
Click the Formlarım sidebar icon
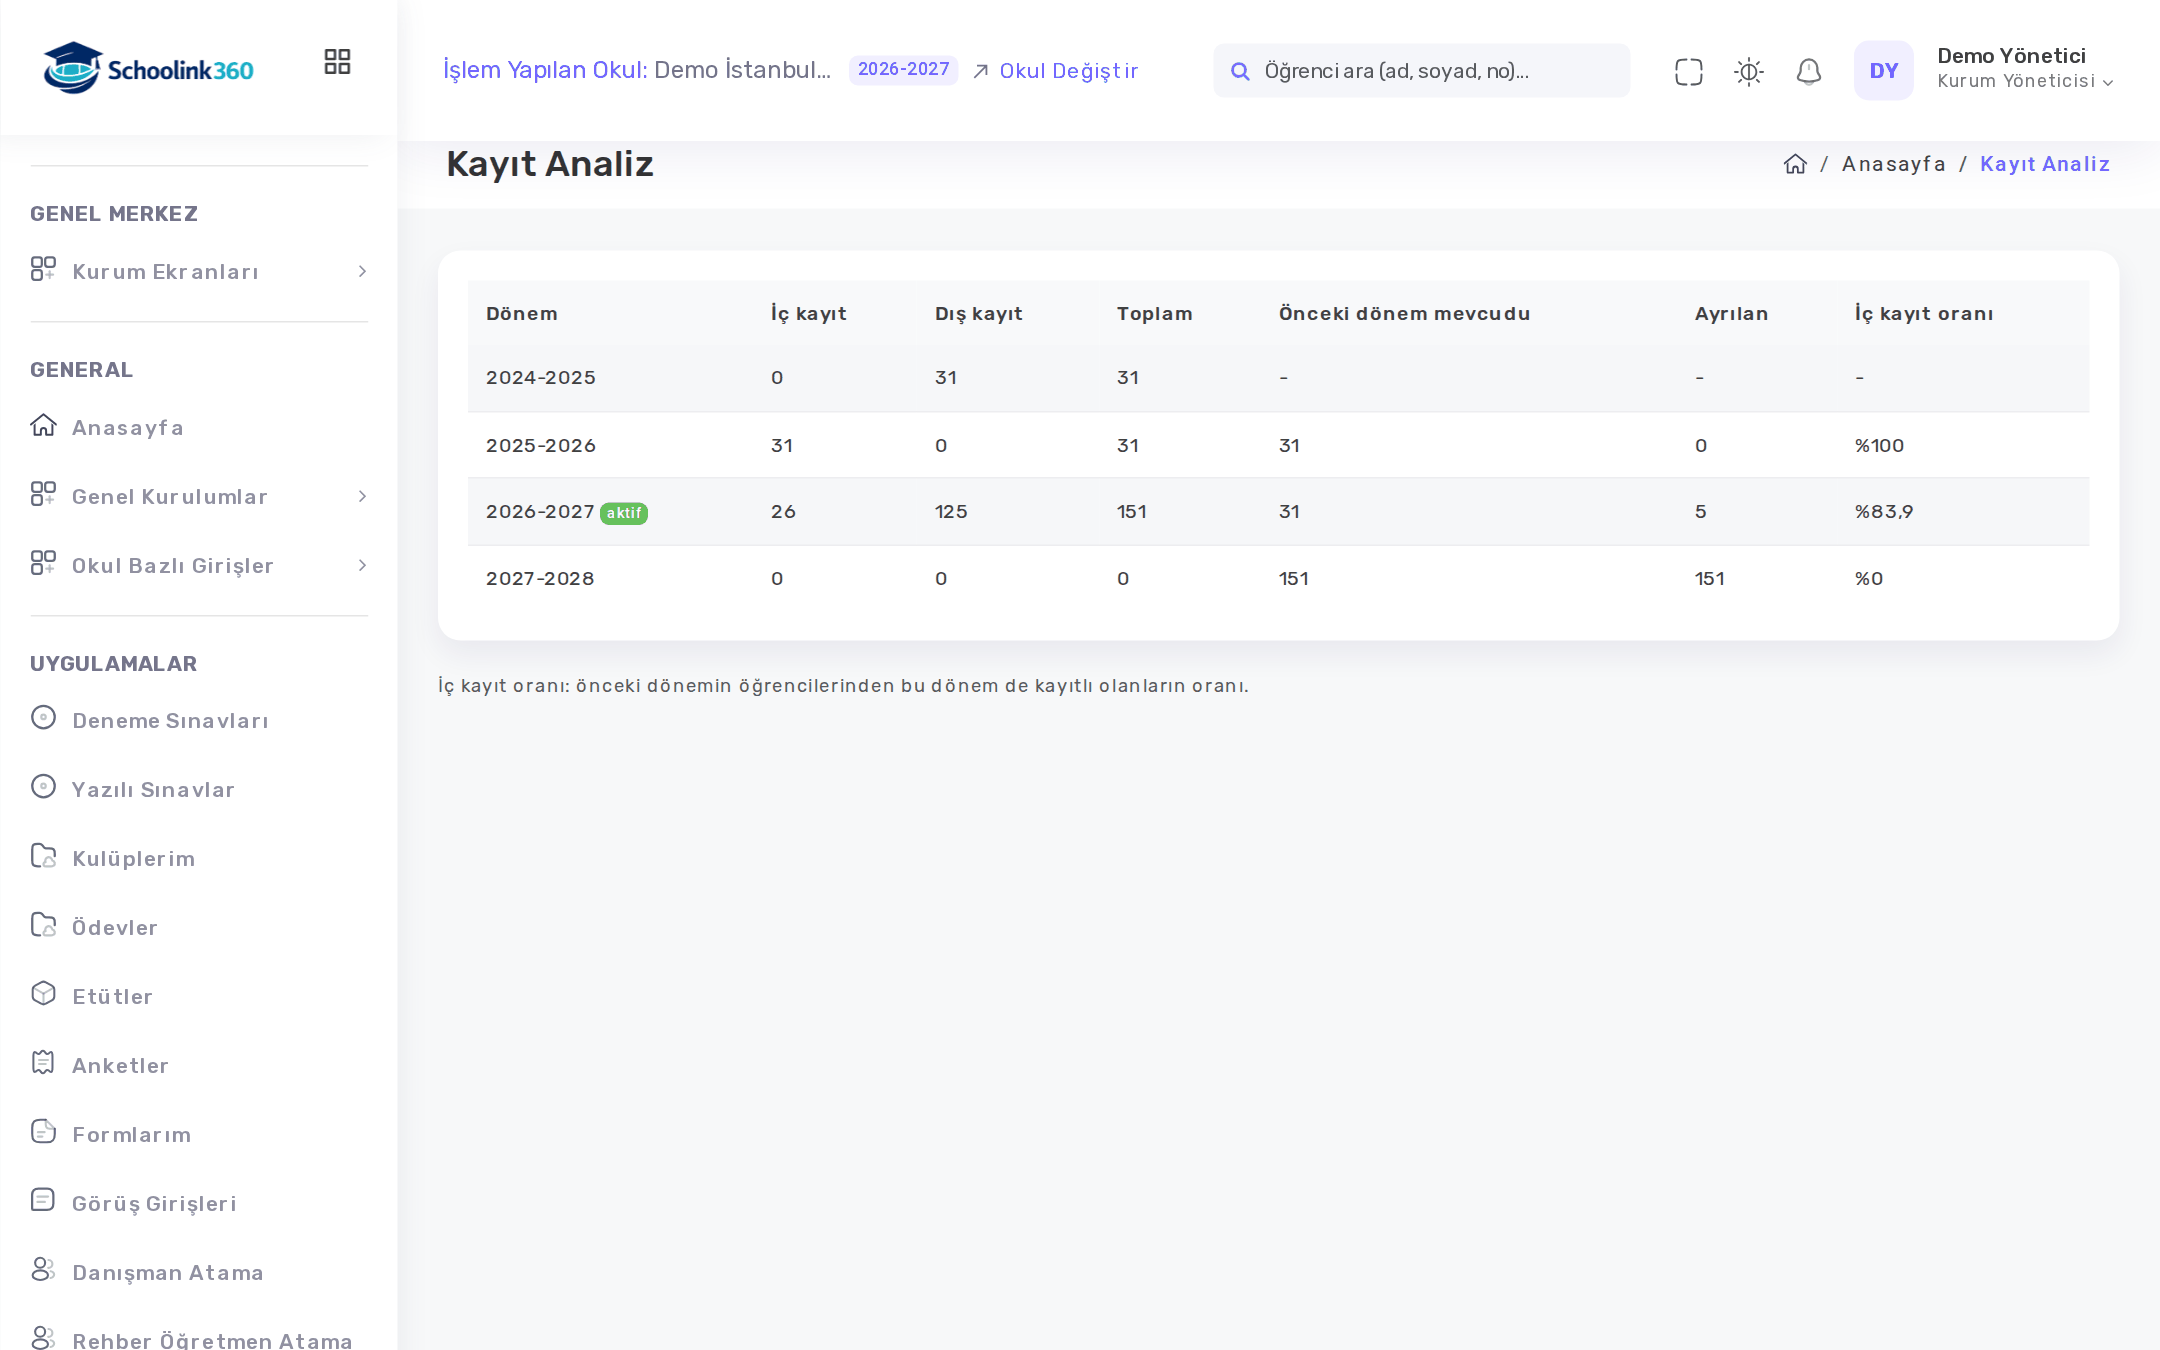click(x=43, y=1131)
